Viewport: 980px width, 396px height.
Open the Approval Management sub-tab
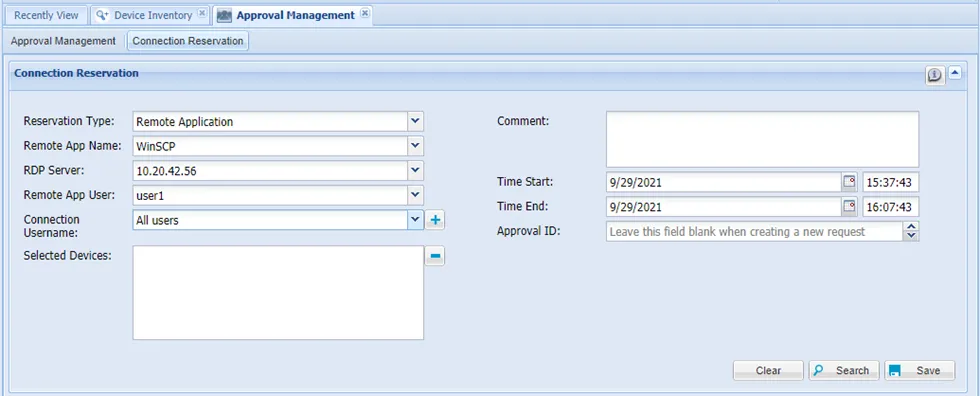coord(63,41)
